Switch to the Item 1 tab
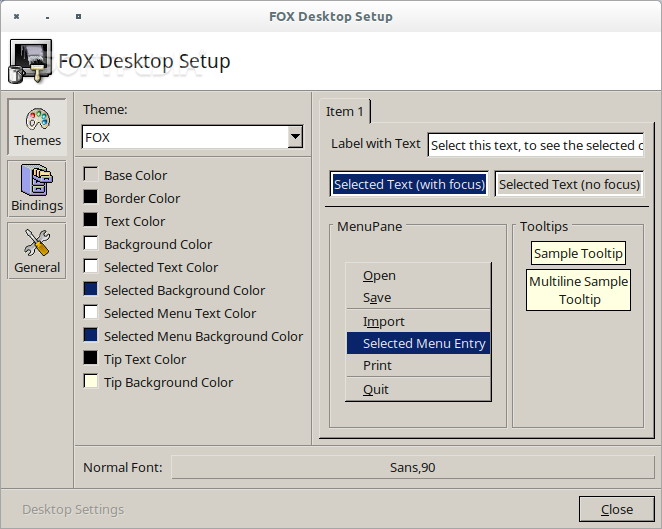 coord(345,111)
